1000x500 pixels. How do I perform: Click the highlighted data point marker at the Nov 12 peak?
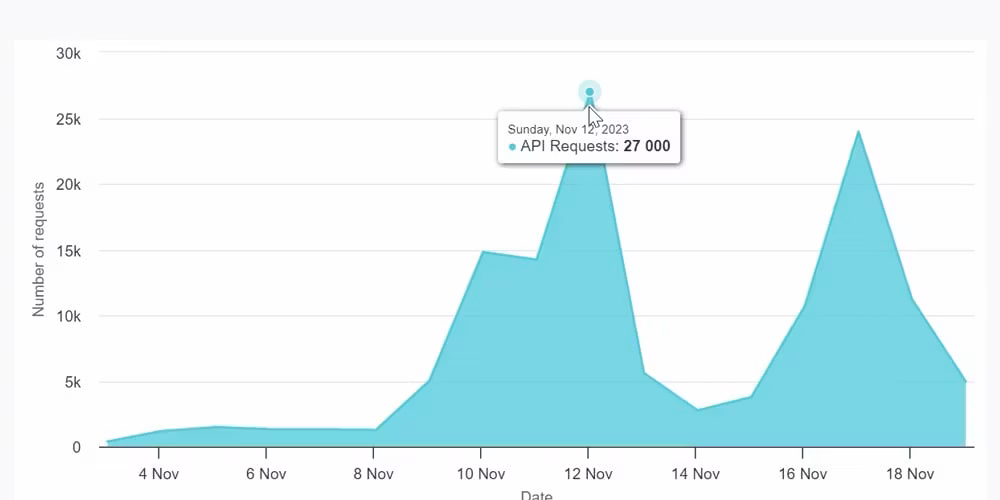tap(589, 92)
